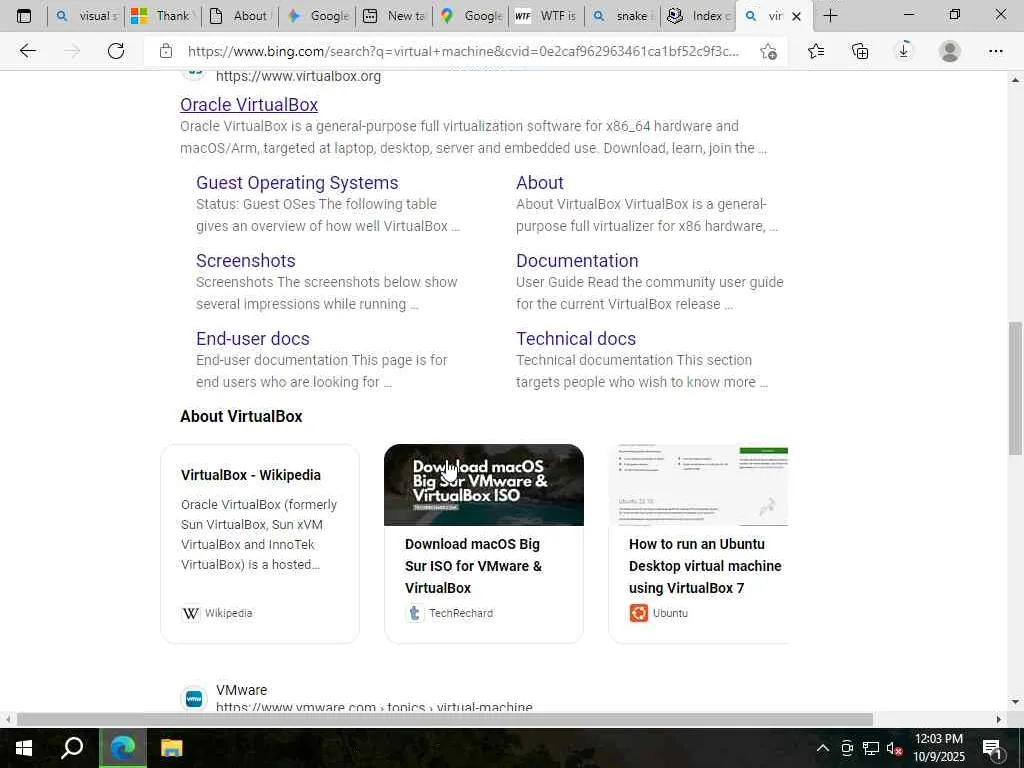The width and height of the screenshot is (1024, 768).
Task: Open End-user docs sublink
Action: (x=253, y=338)
